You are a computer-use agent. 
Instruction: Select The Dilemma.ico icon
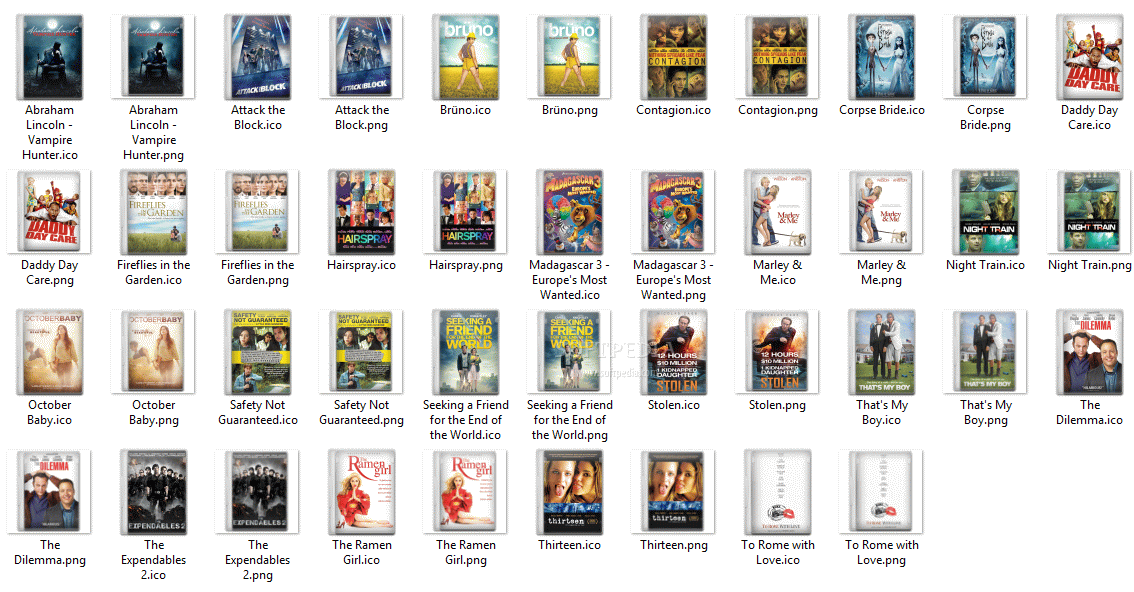pos(1090,352)
